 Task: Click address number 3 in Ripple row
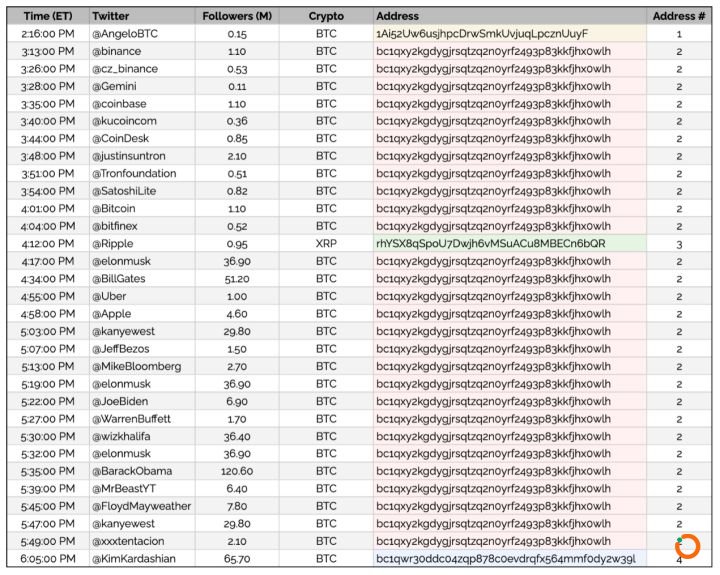[x=679, y=244]
